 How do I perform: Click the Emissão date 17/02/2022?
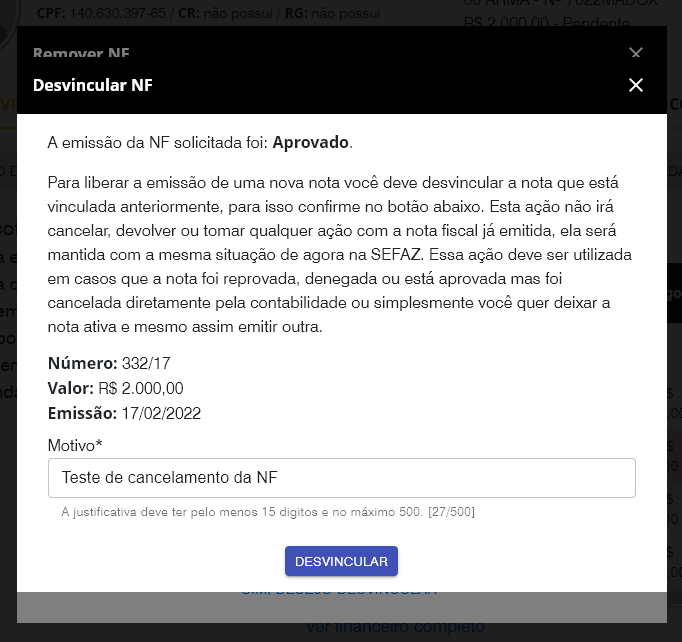point(161,413)
